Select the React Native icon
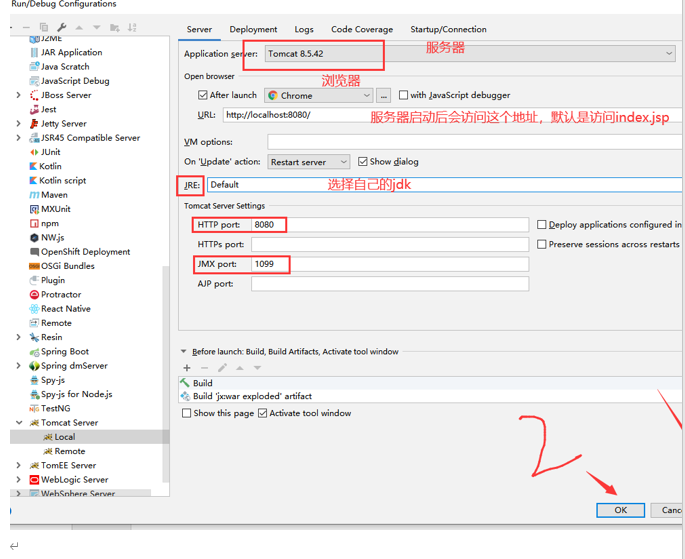 34,309
